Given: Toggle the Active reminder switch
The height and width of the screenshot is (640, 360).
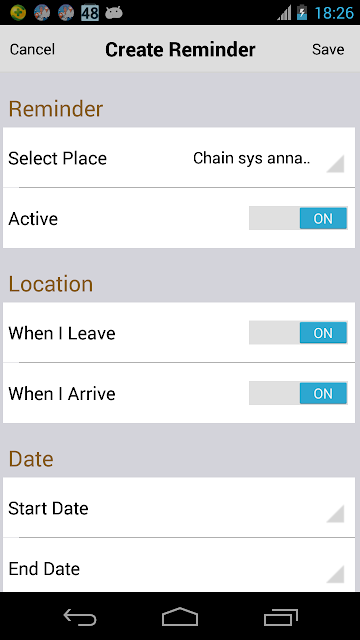Looking at the screenshot, I should click(x=298, y=218).
